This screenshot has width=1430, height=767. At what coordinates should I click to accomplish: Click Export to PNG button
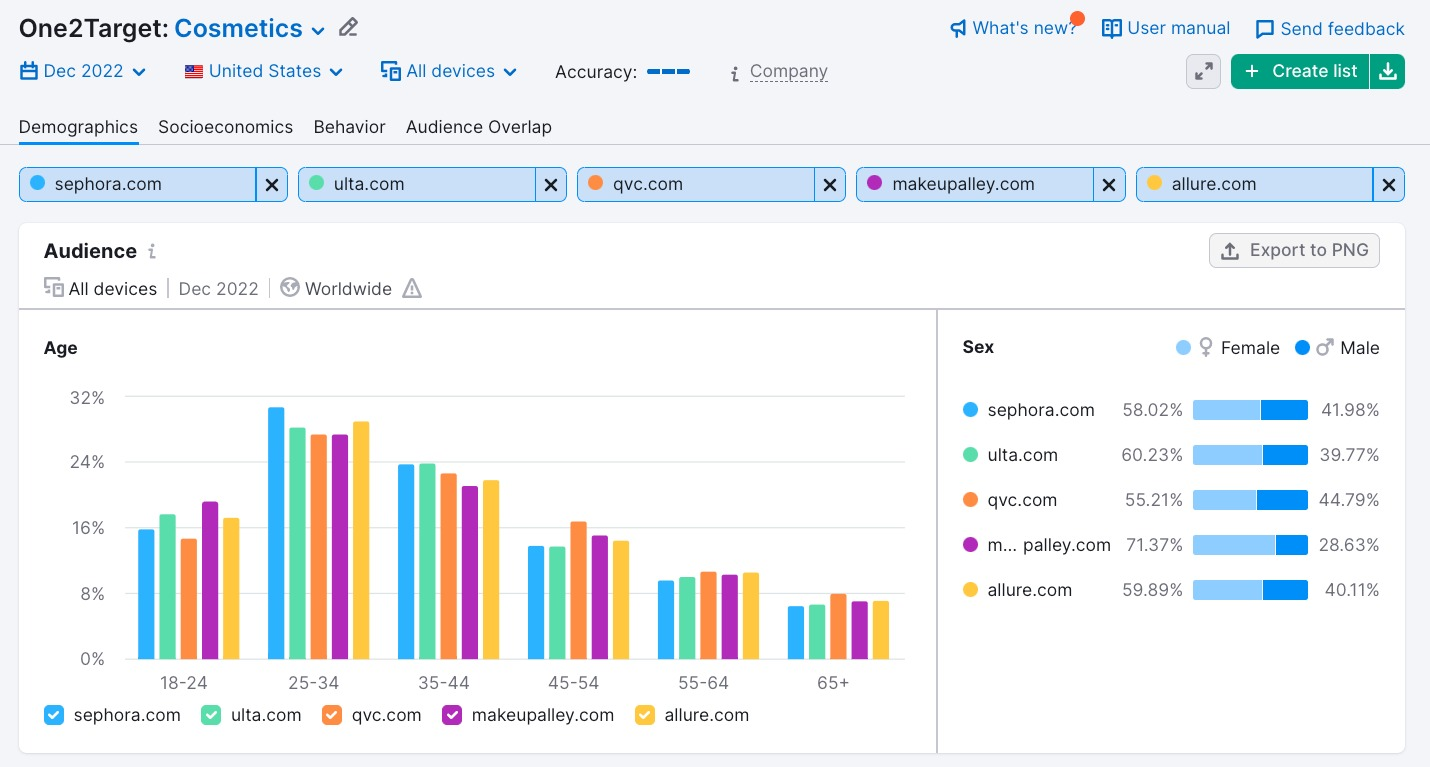tap(1294, 250)
